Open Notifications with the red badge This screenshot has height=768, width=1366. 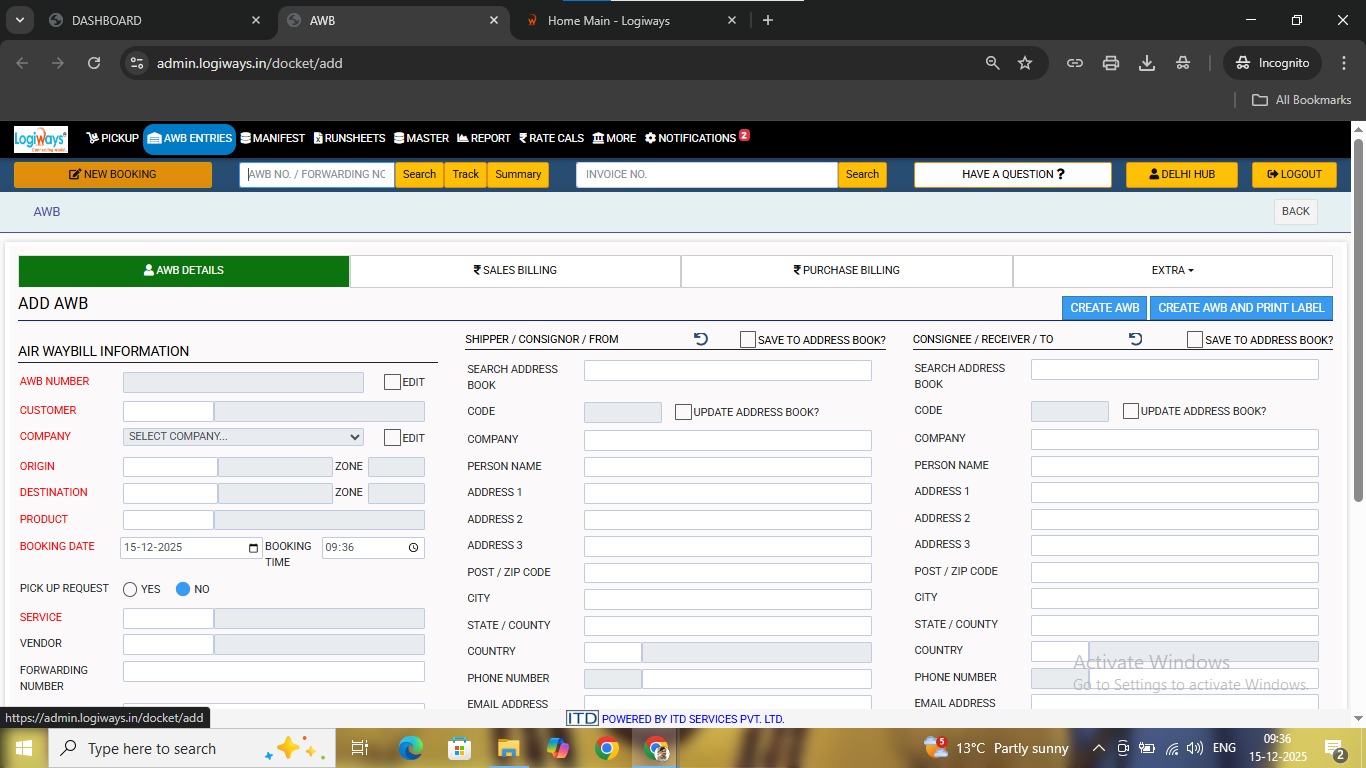[697, 138]
